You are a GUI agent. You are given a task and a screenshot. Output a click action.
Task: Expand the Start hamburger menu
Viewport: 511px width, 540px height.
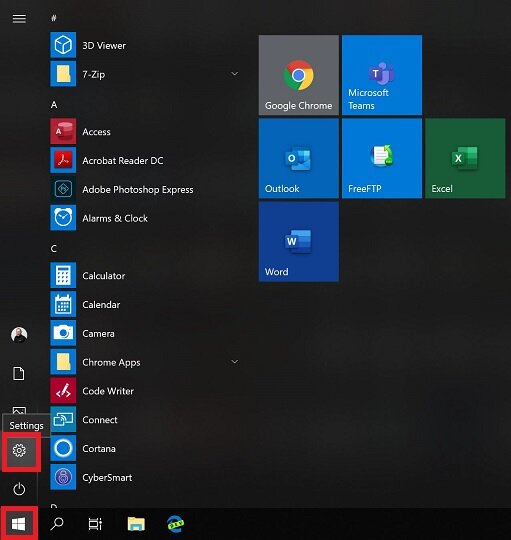(x=19, y=18)
